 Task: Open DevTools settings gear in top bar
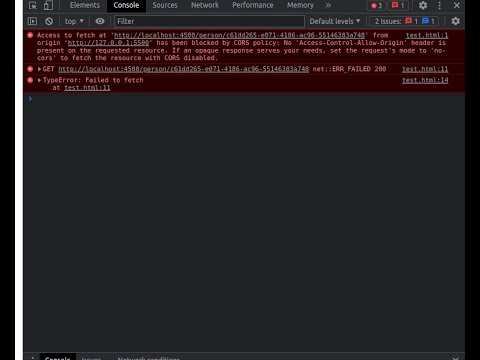[423, 5]
